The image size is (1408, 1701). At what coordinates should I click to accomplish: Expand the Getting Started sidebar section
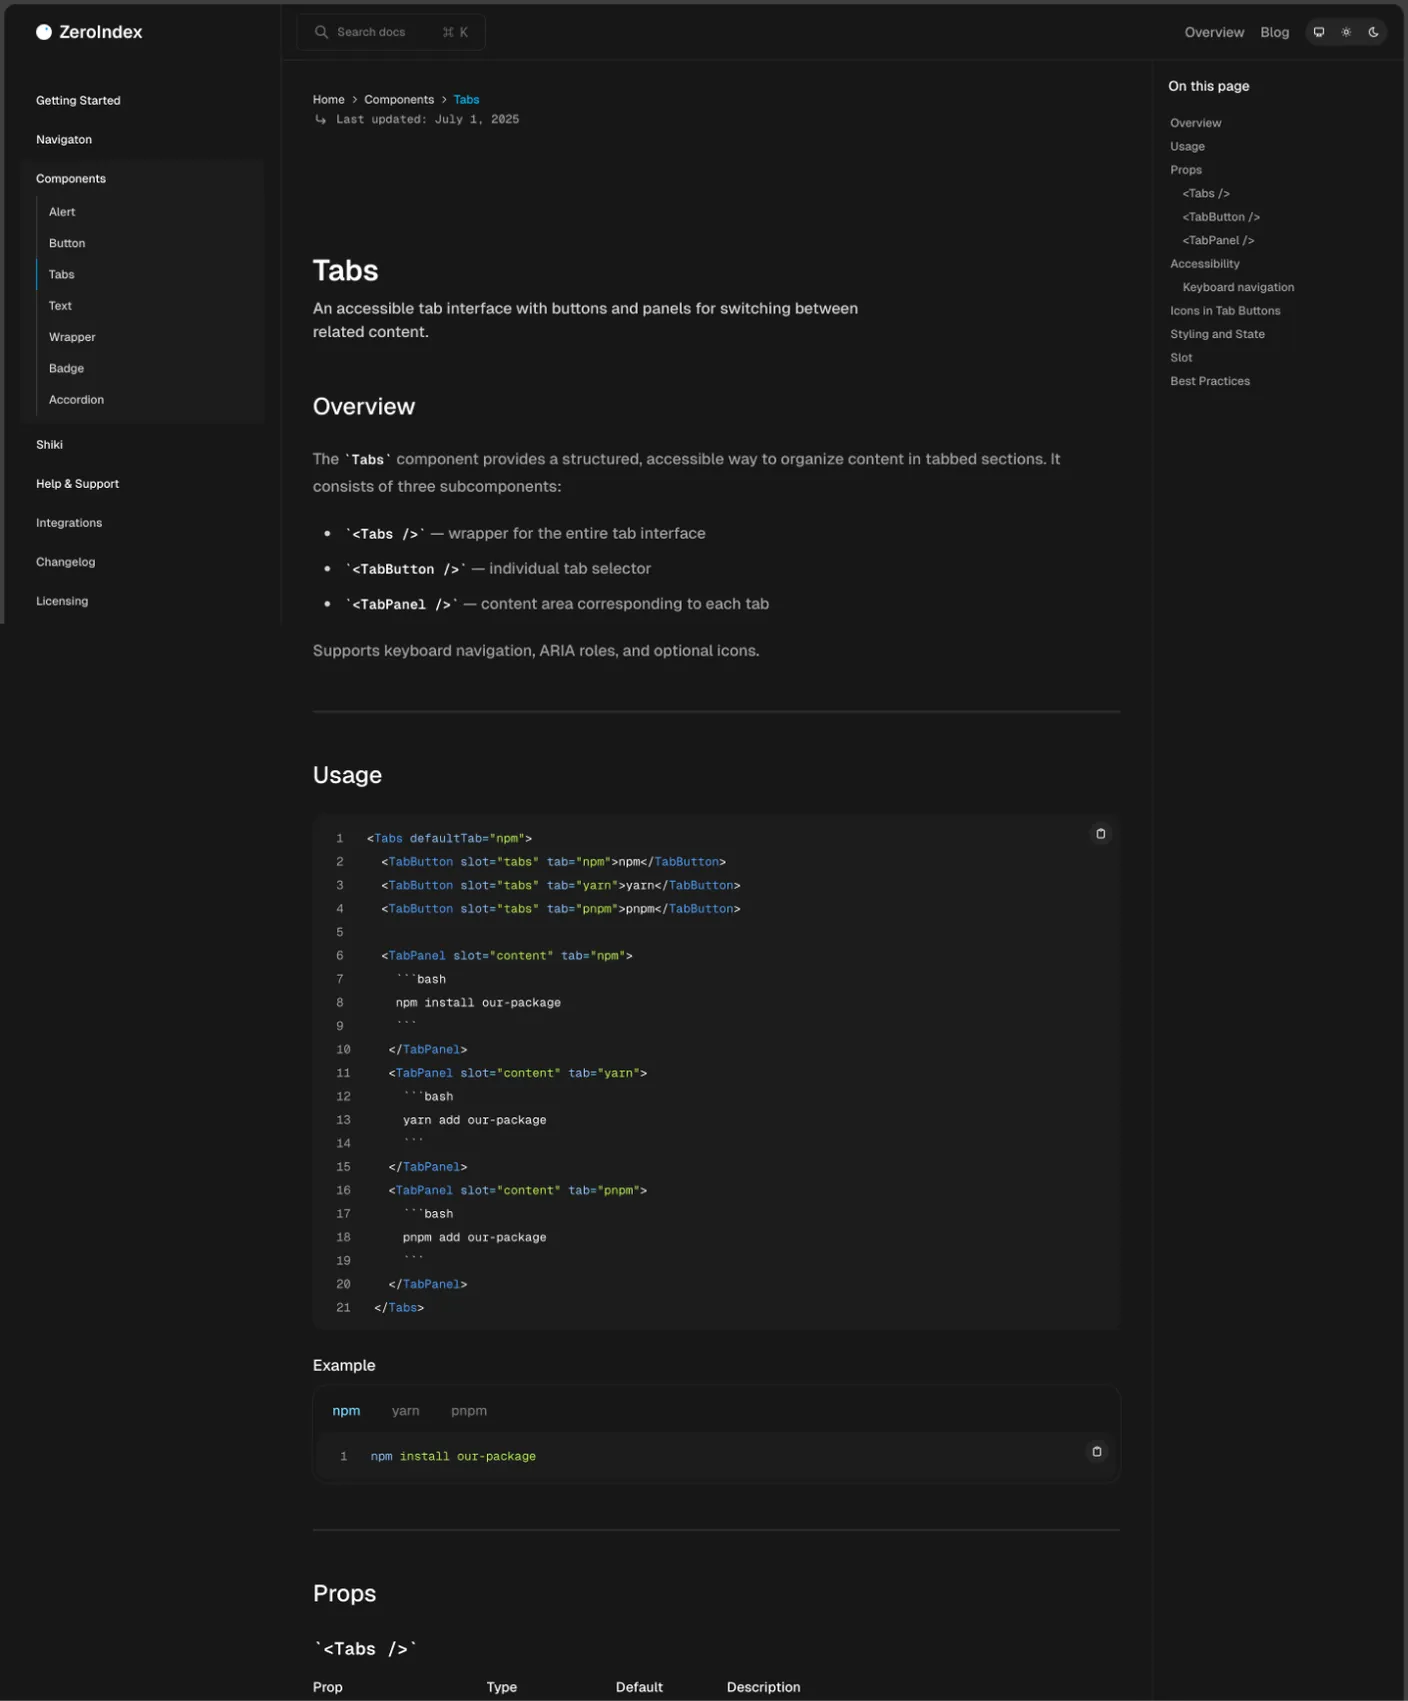tap(78, 101)
